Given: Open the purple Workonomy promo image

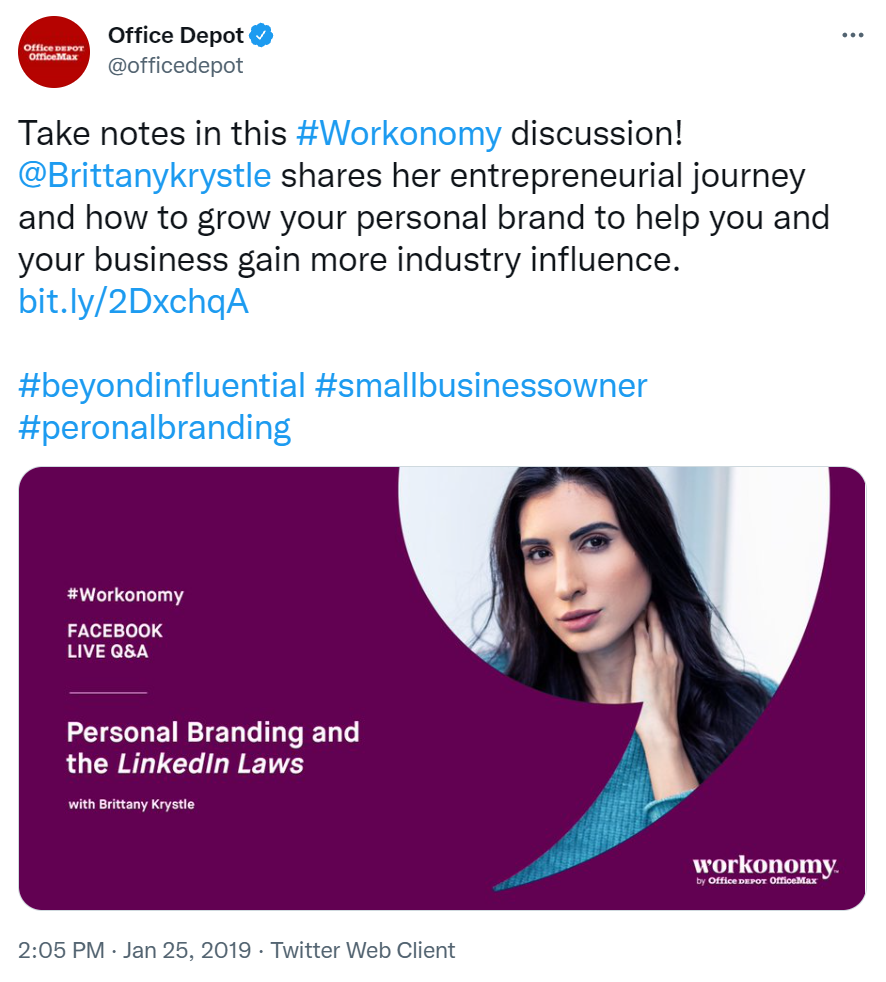Looking at the screenshot, I should [x=441, y=688].
